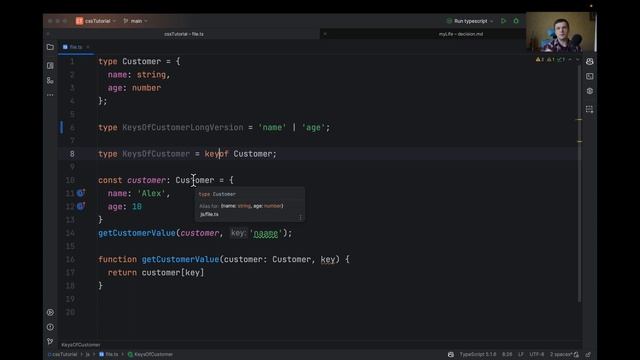Open the 2 spaces indentation selector

[x=561, y=354]
